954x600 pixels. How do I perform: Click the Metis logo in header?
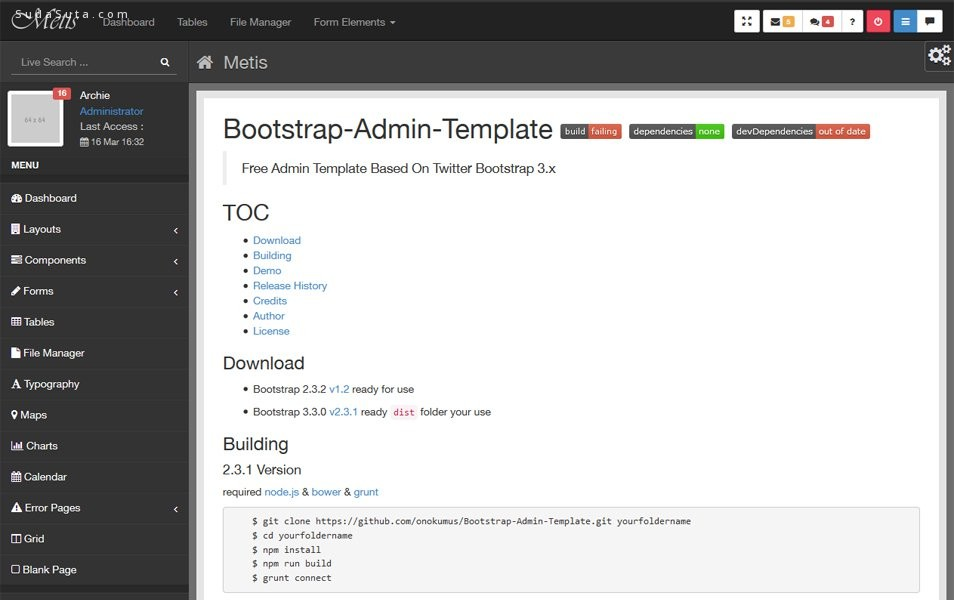(x=46, y=19)
